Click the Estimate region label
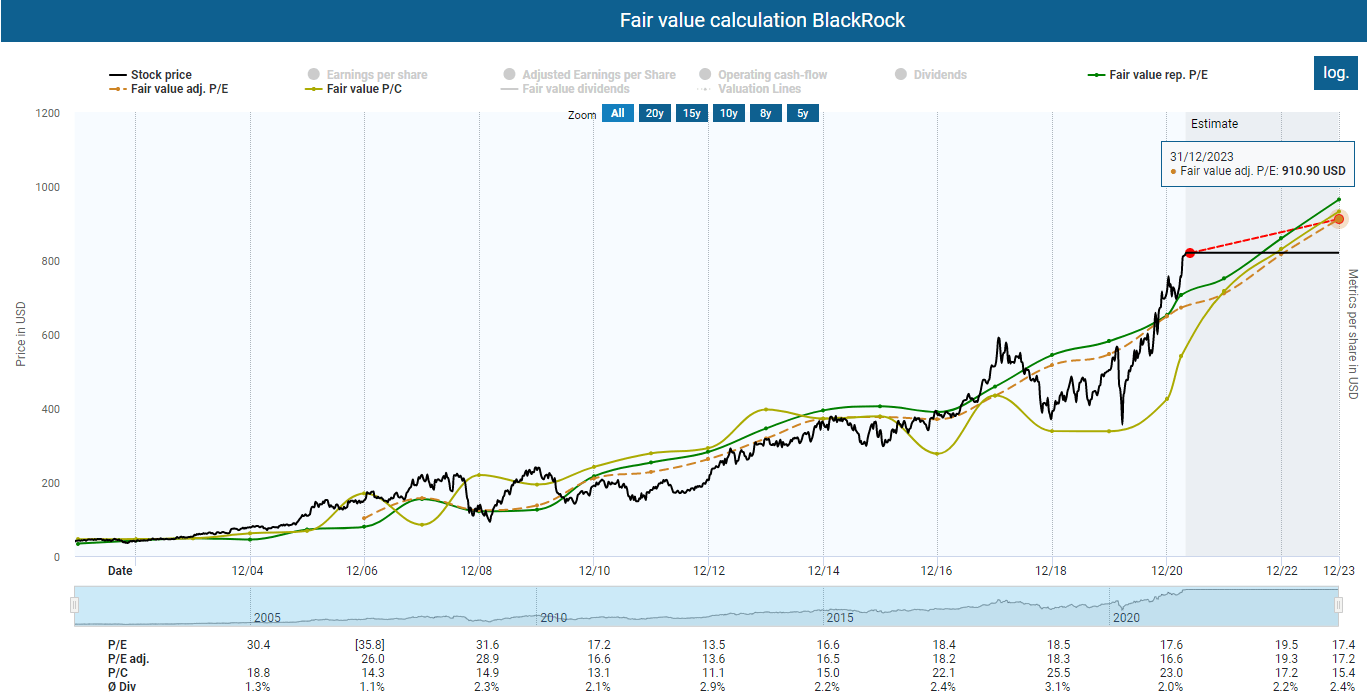The width and height of the screenshot is (1367, 700). tap(1214, 124)
